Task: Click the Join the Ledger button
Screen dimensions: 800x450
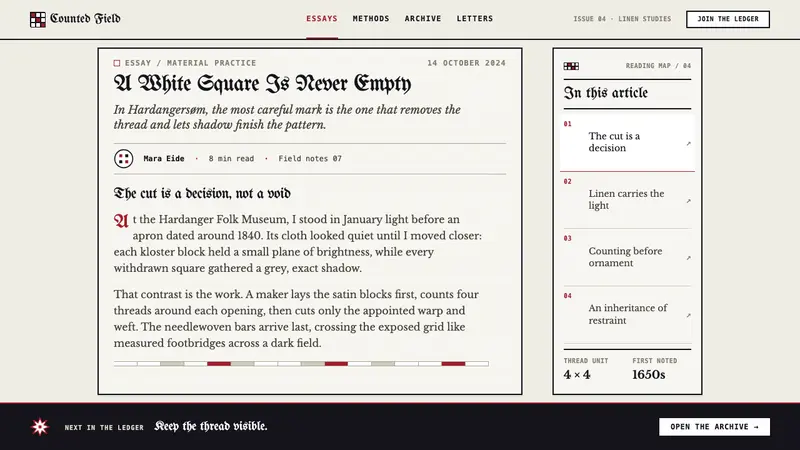Action: [x=728, y=19]
